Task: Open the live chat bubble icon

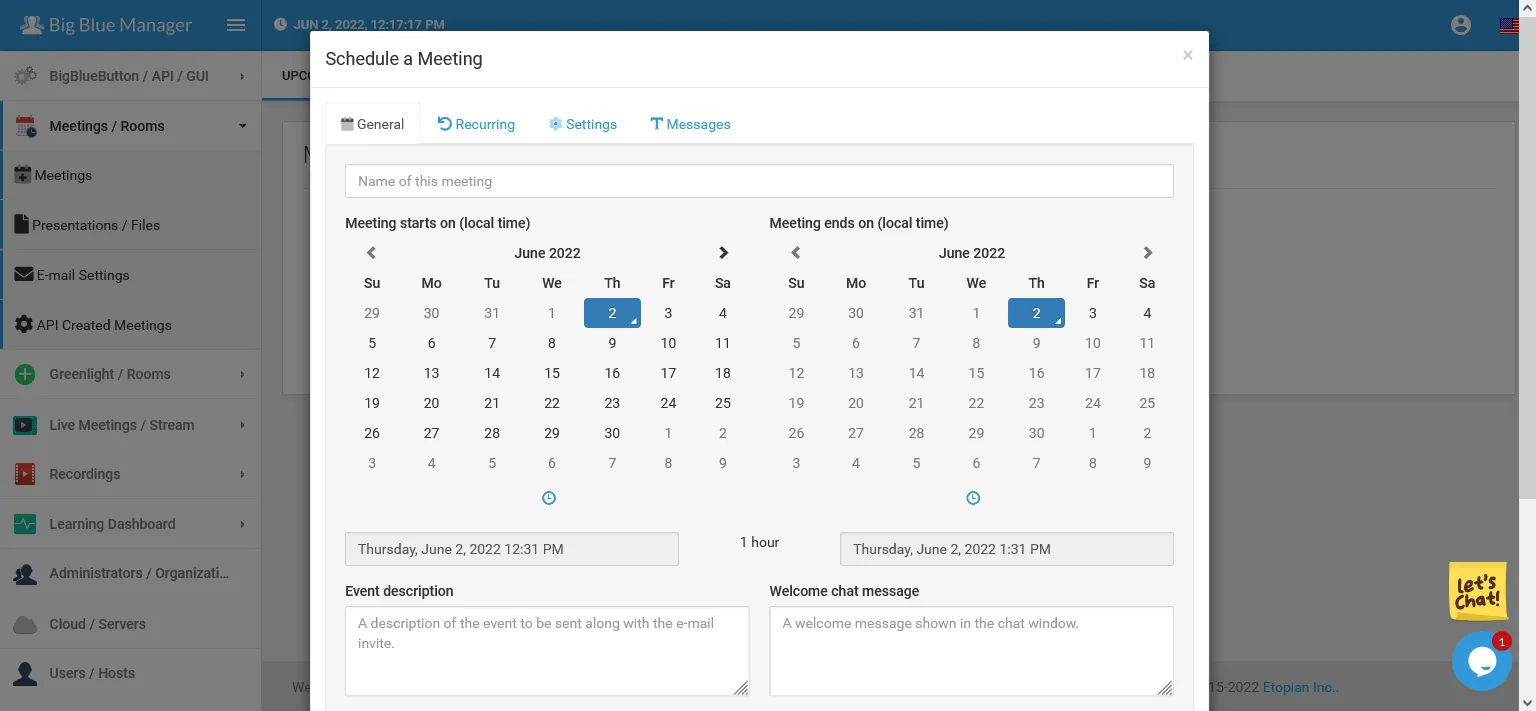Action: tap(1481, 661)
